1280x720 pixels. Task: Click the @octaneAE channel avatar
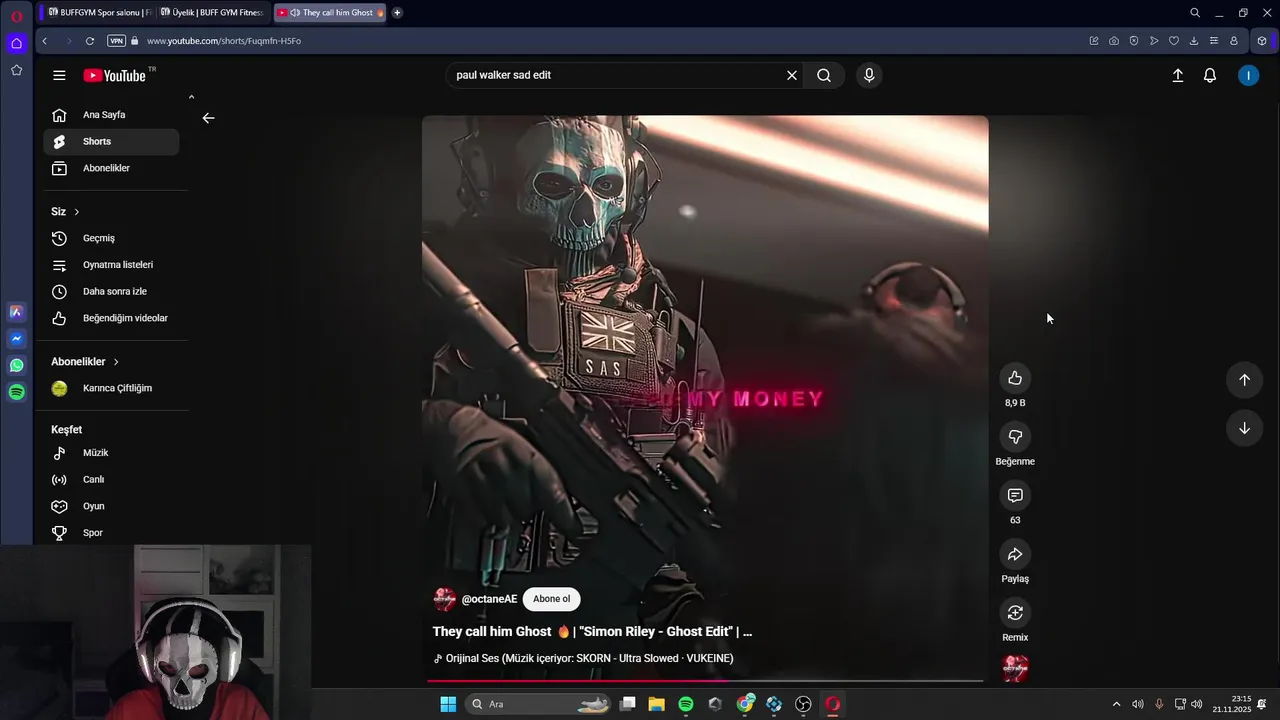[445, 599]
